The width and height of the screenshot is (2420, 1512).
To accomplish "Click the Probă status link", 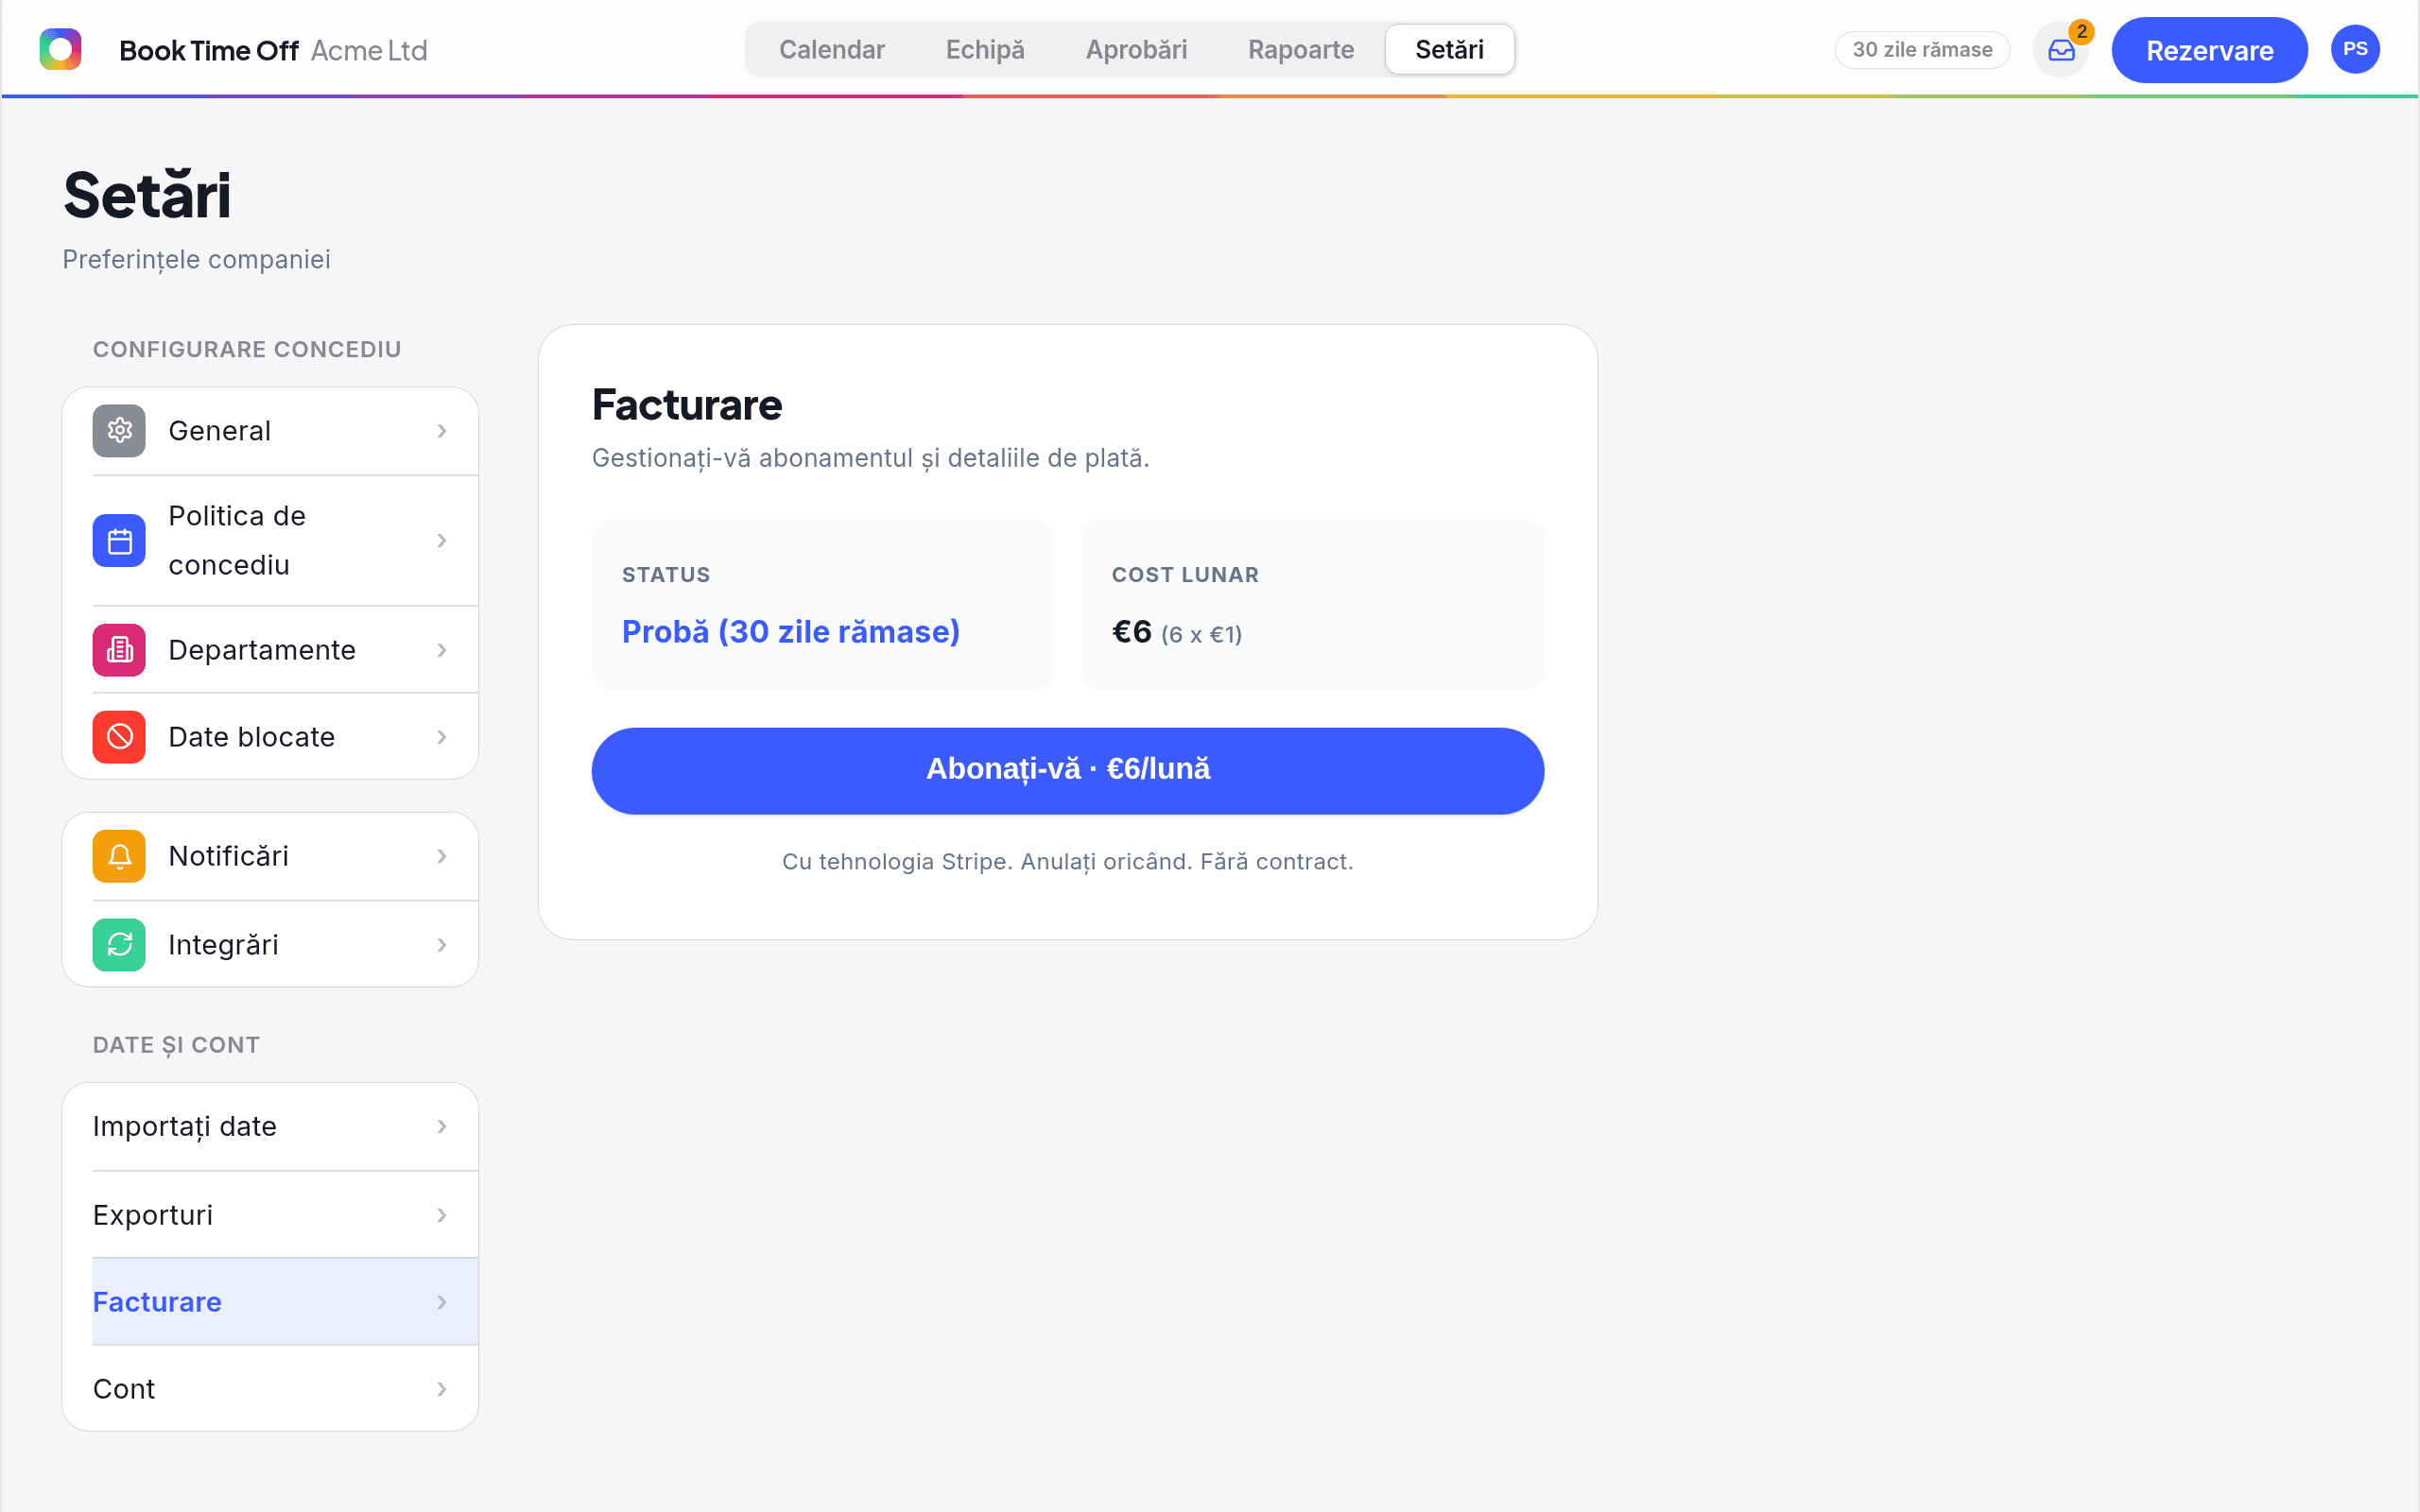I will tap(791, 632).
